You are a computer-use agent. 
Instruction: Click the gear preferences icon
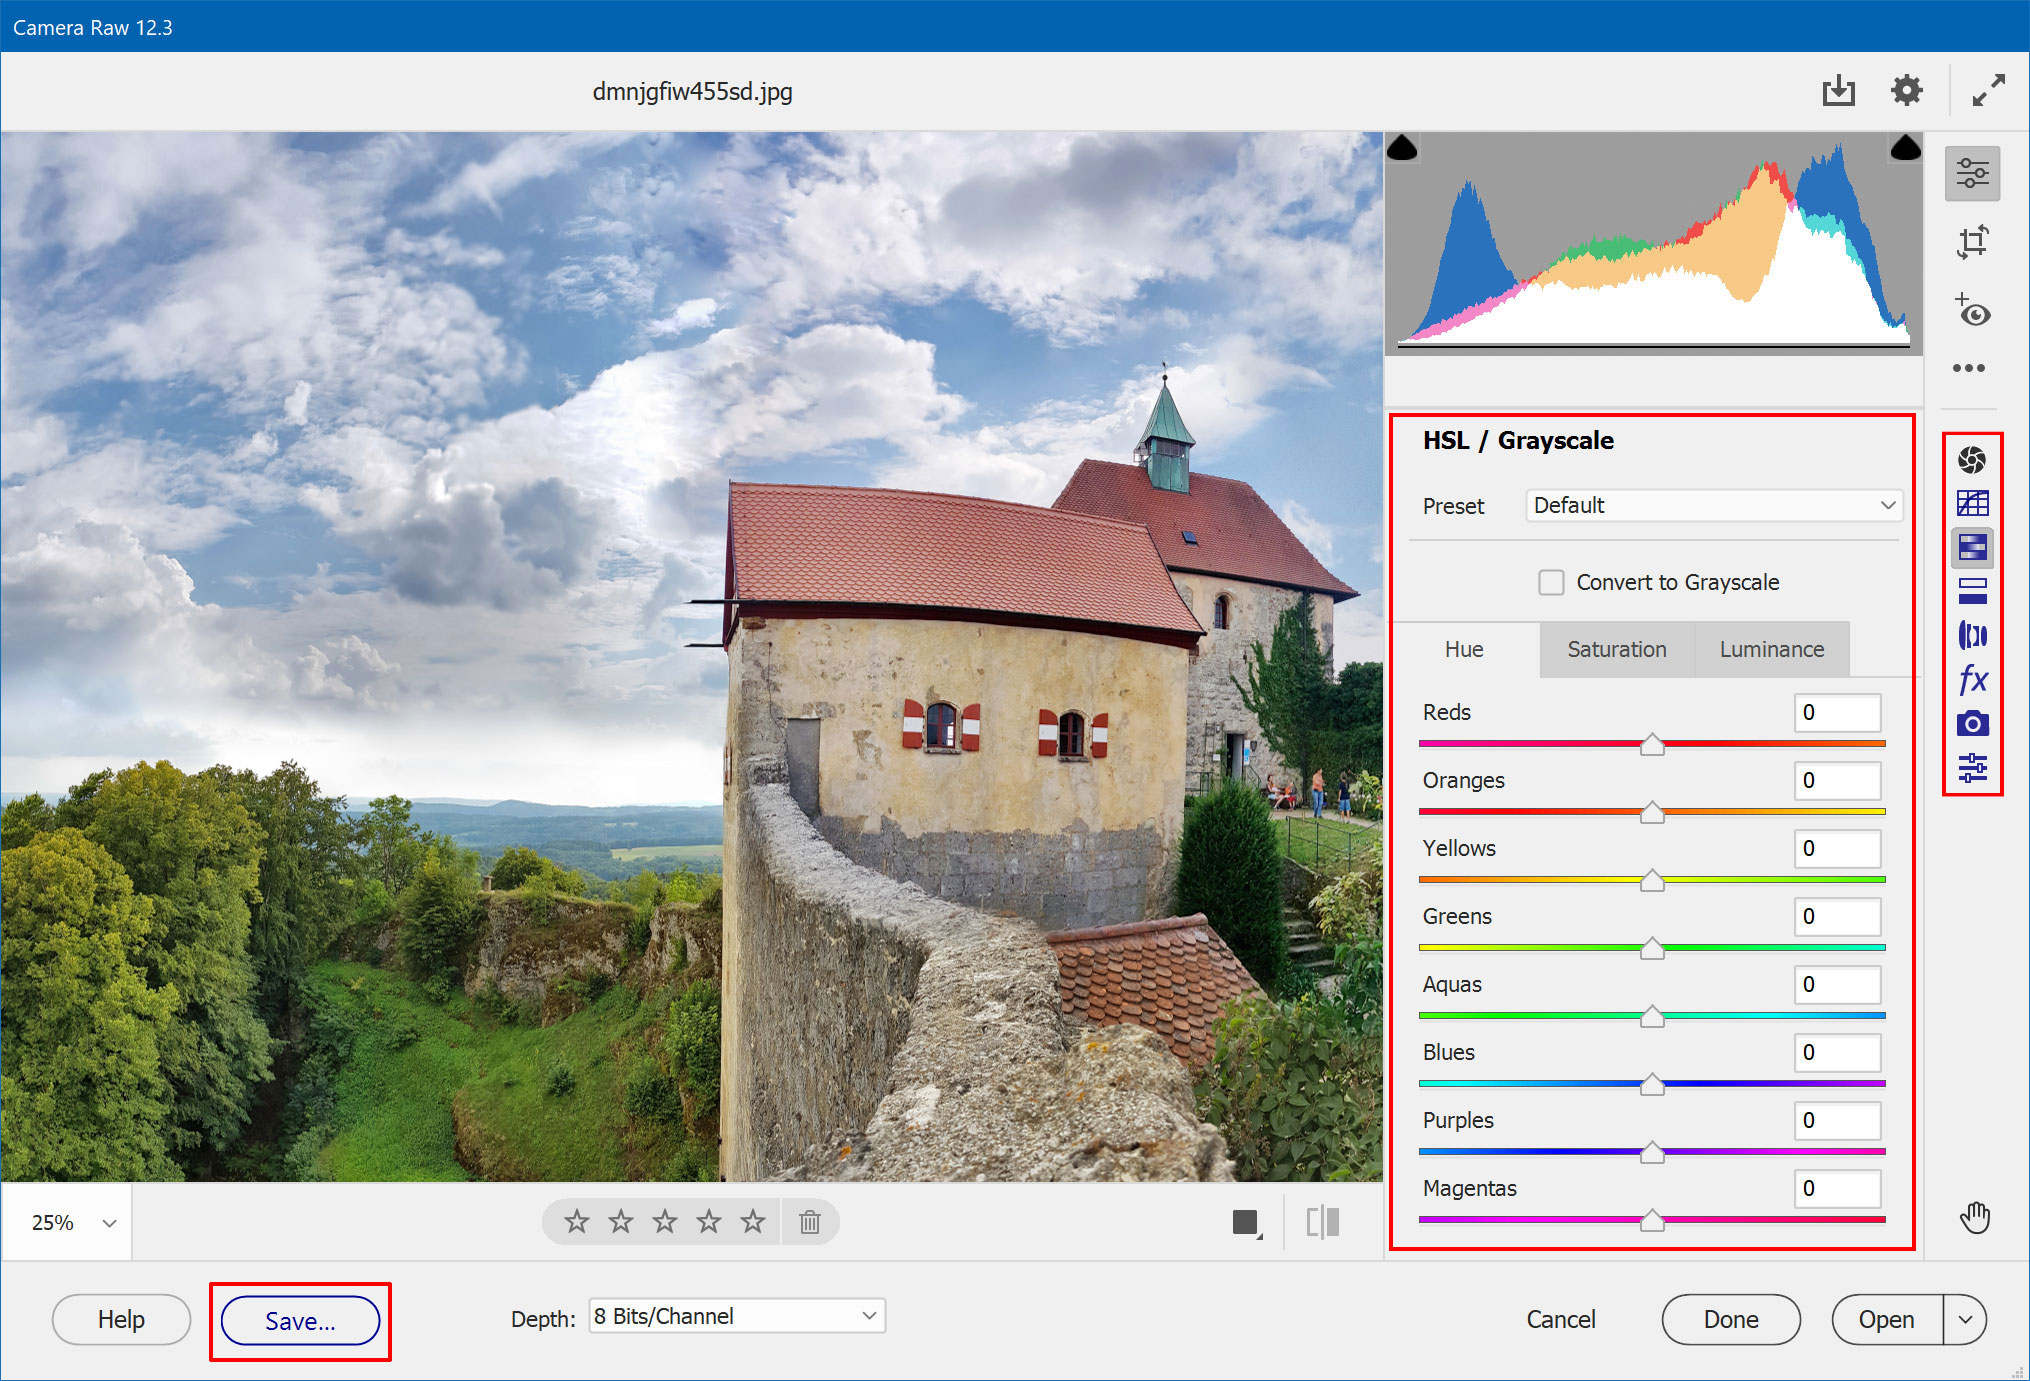(1906, 91)
